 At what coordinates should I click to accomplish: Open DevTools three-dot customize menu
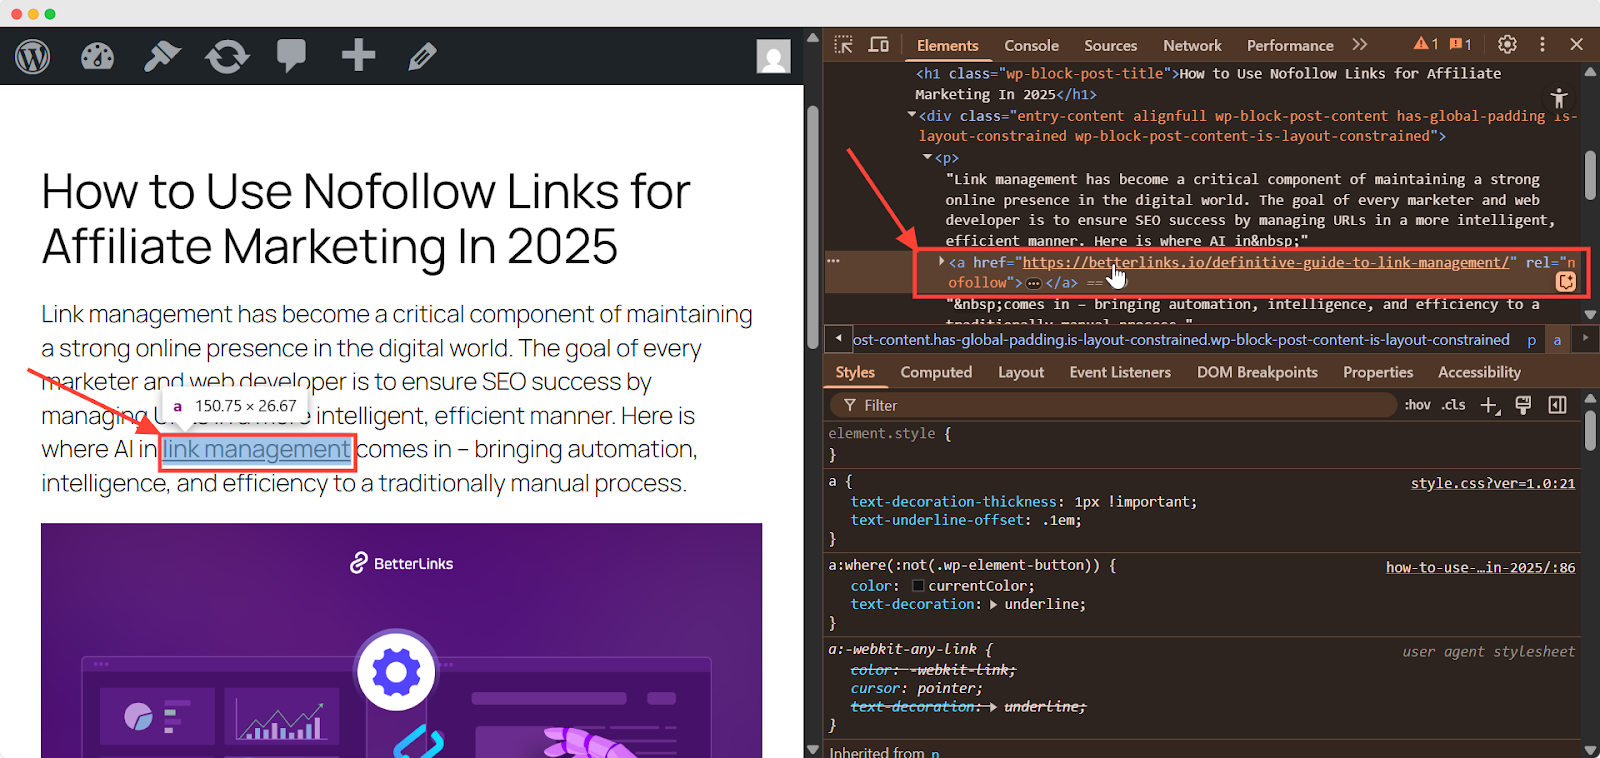pos(1542,44)
